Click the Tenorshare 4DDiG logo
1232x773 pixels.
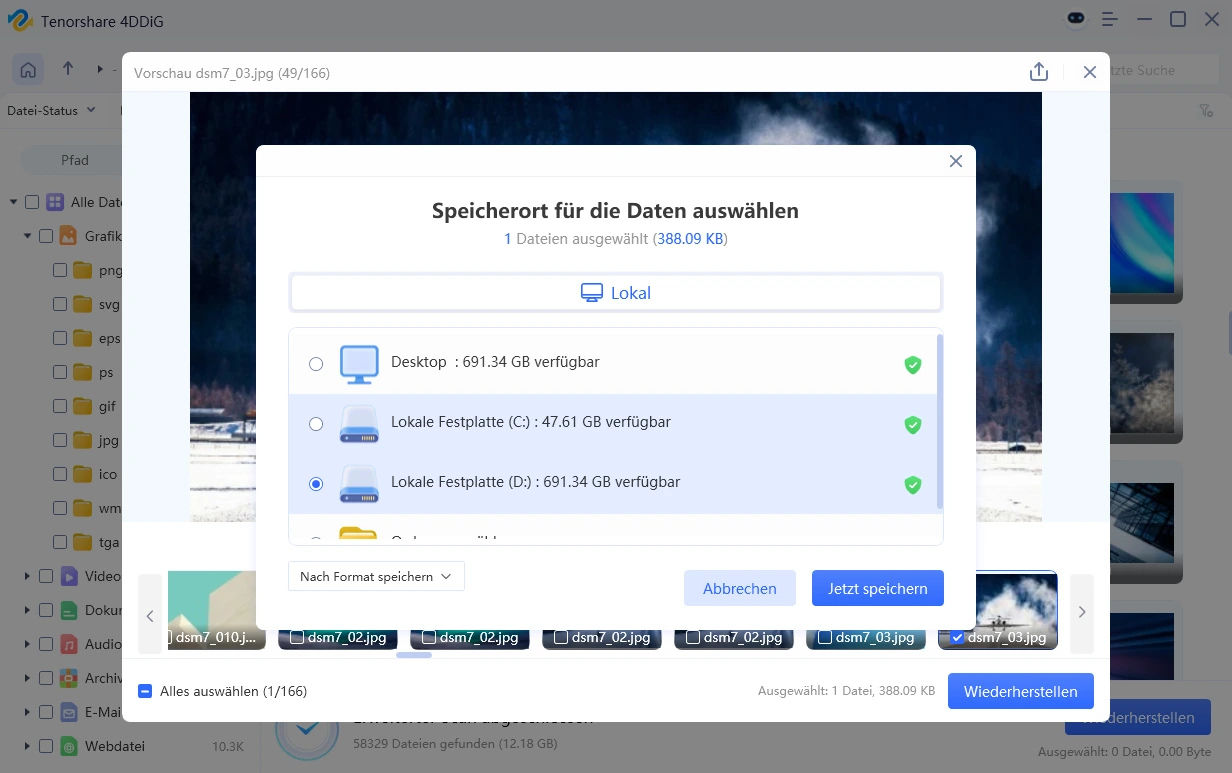coord(21,20)
